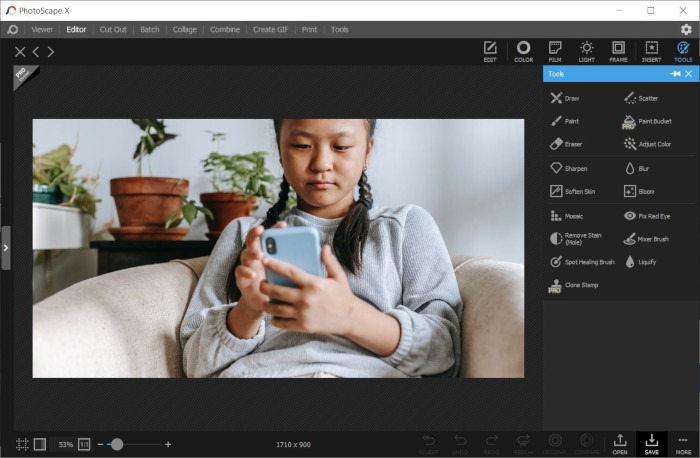Switch to the Print tab
This screenshot has height=458, width=700.
click(309, 29)
